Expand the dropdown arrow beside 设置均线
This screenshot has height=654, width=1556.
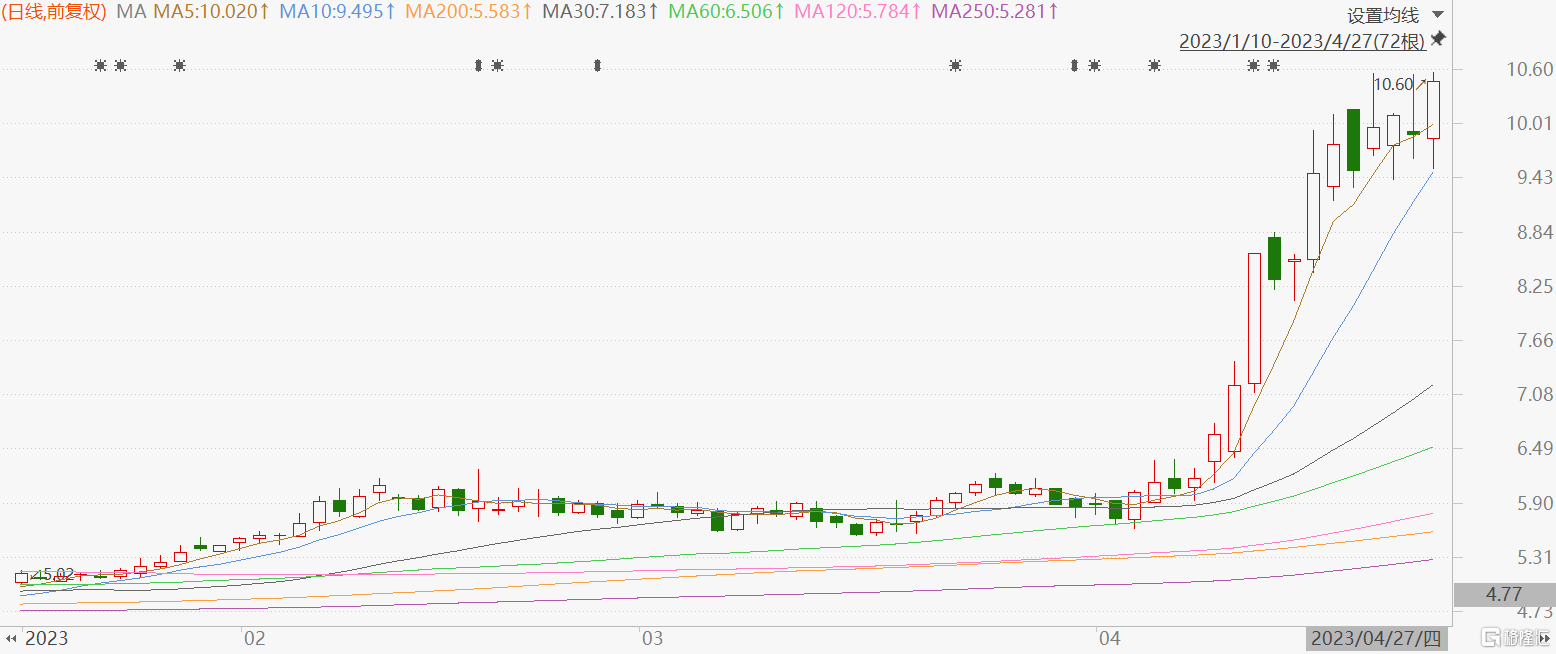tap(1438, 15)
